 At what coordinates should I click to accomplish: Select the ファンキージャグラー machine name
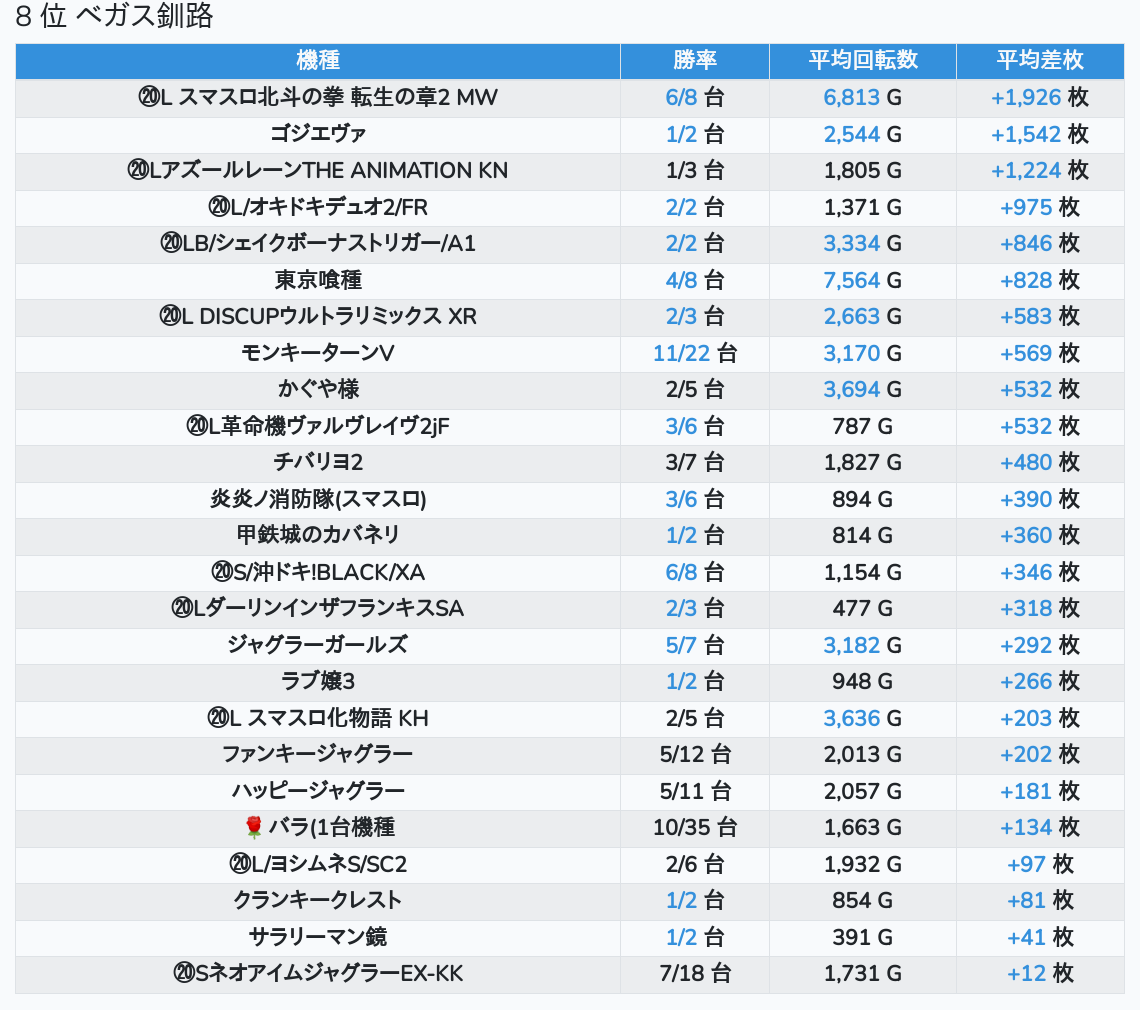click(318, 754)
